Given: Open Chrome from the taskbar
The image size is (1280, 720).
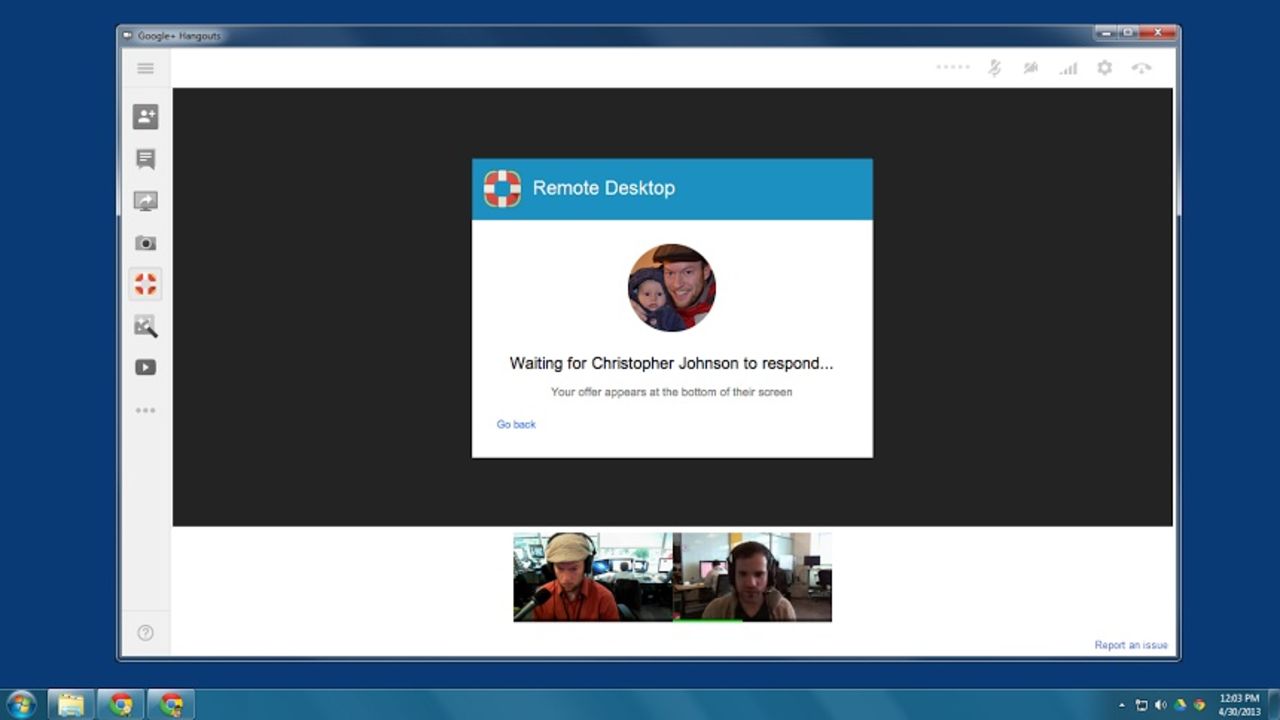Looking at the screenshot, I should click(x=121, y=704).
